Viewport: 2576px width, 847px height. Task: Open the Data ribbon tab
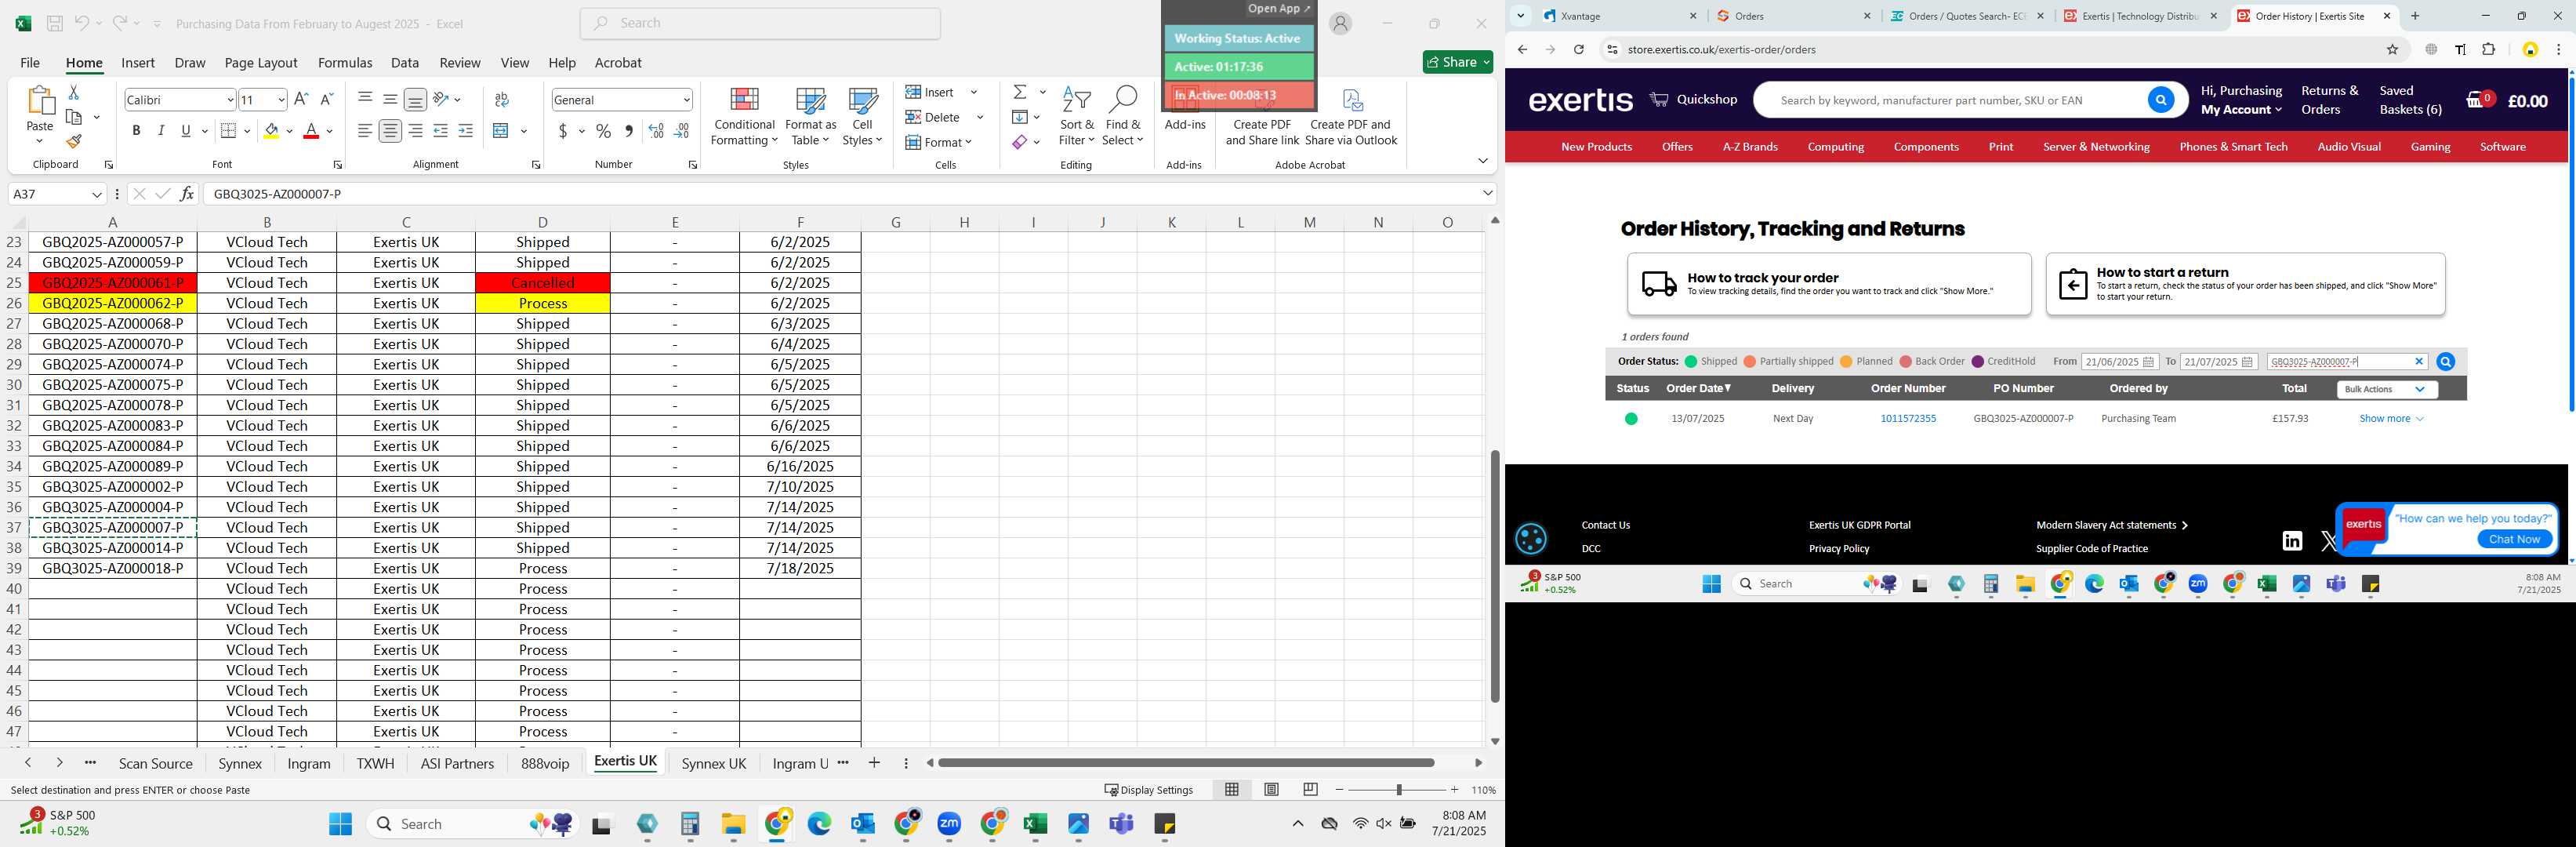405,63
